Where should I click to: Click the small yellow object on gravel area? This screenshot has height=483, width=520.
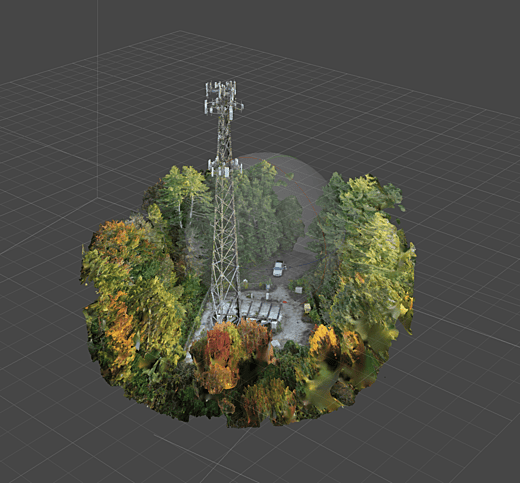coord(306,308)
